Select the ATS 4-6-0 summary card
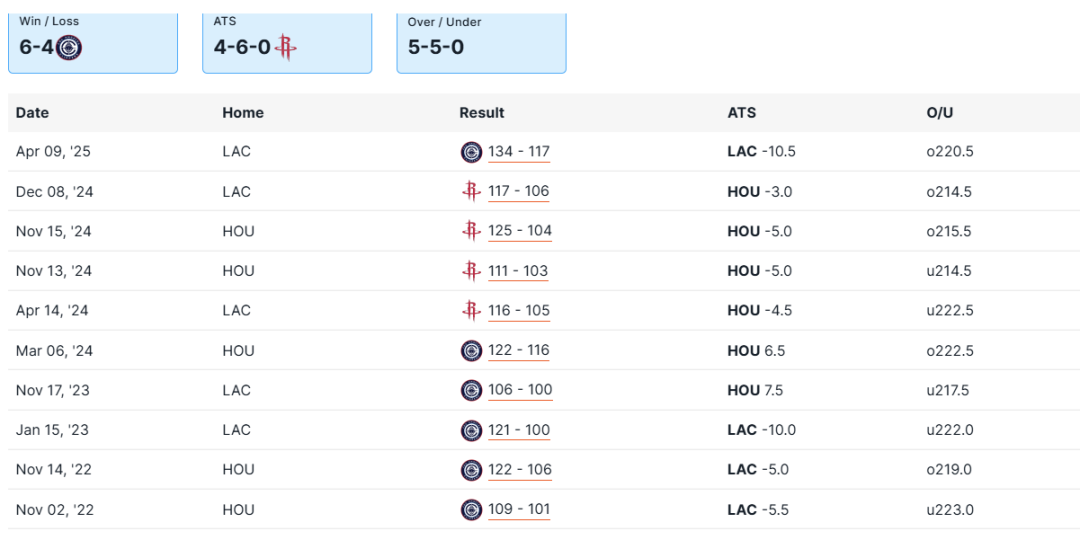The height and width of the screenshot is (540, 1080). click(287, 42)
